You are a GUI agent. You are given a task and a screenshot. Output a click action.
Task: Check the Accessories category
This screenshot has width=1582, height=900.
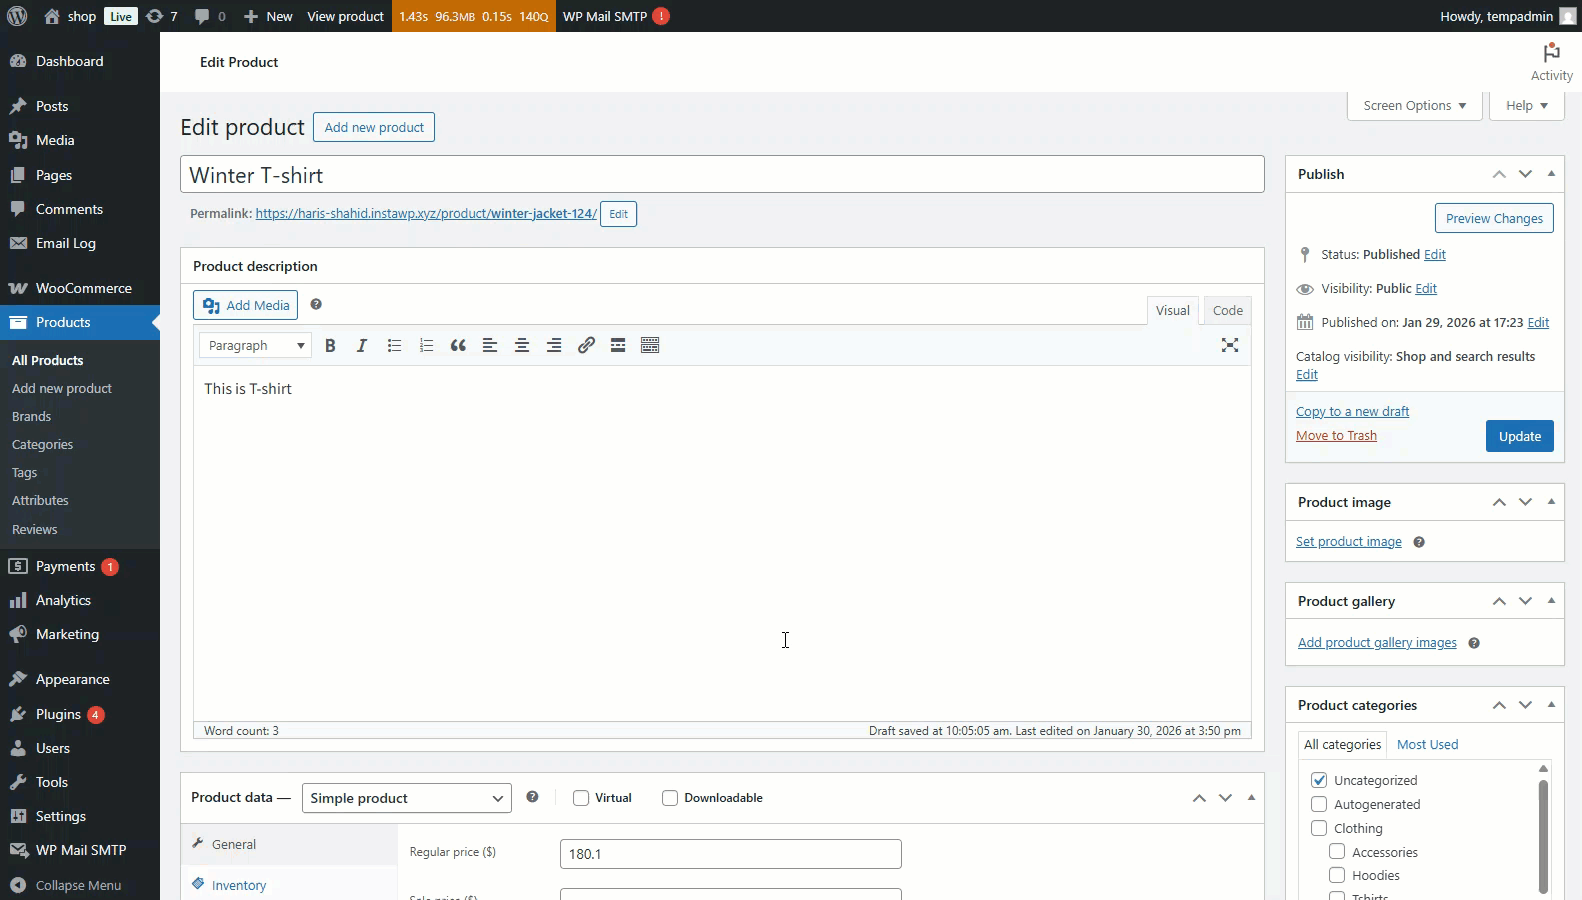[x=1337, y=852]
